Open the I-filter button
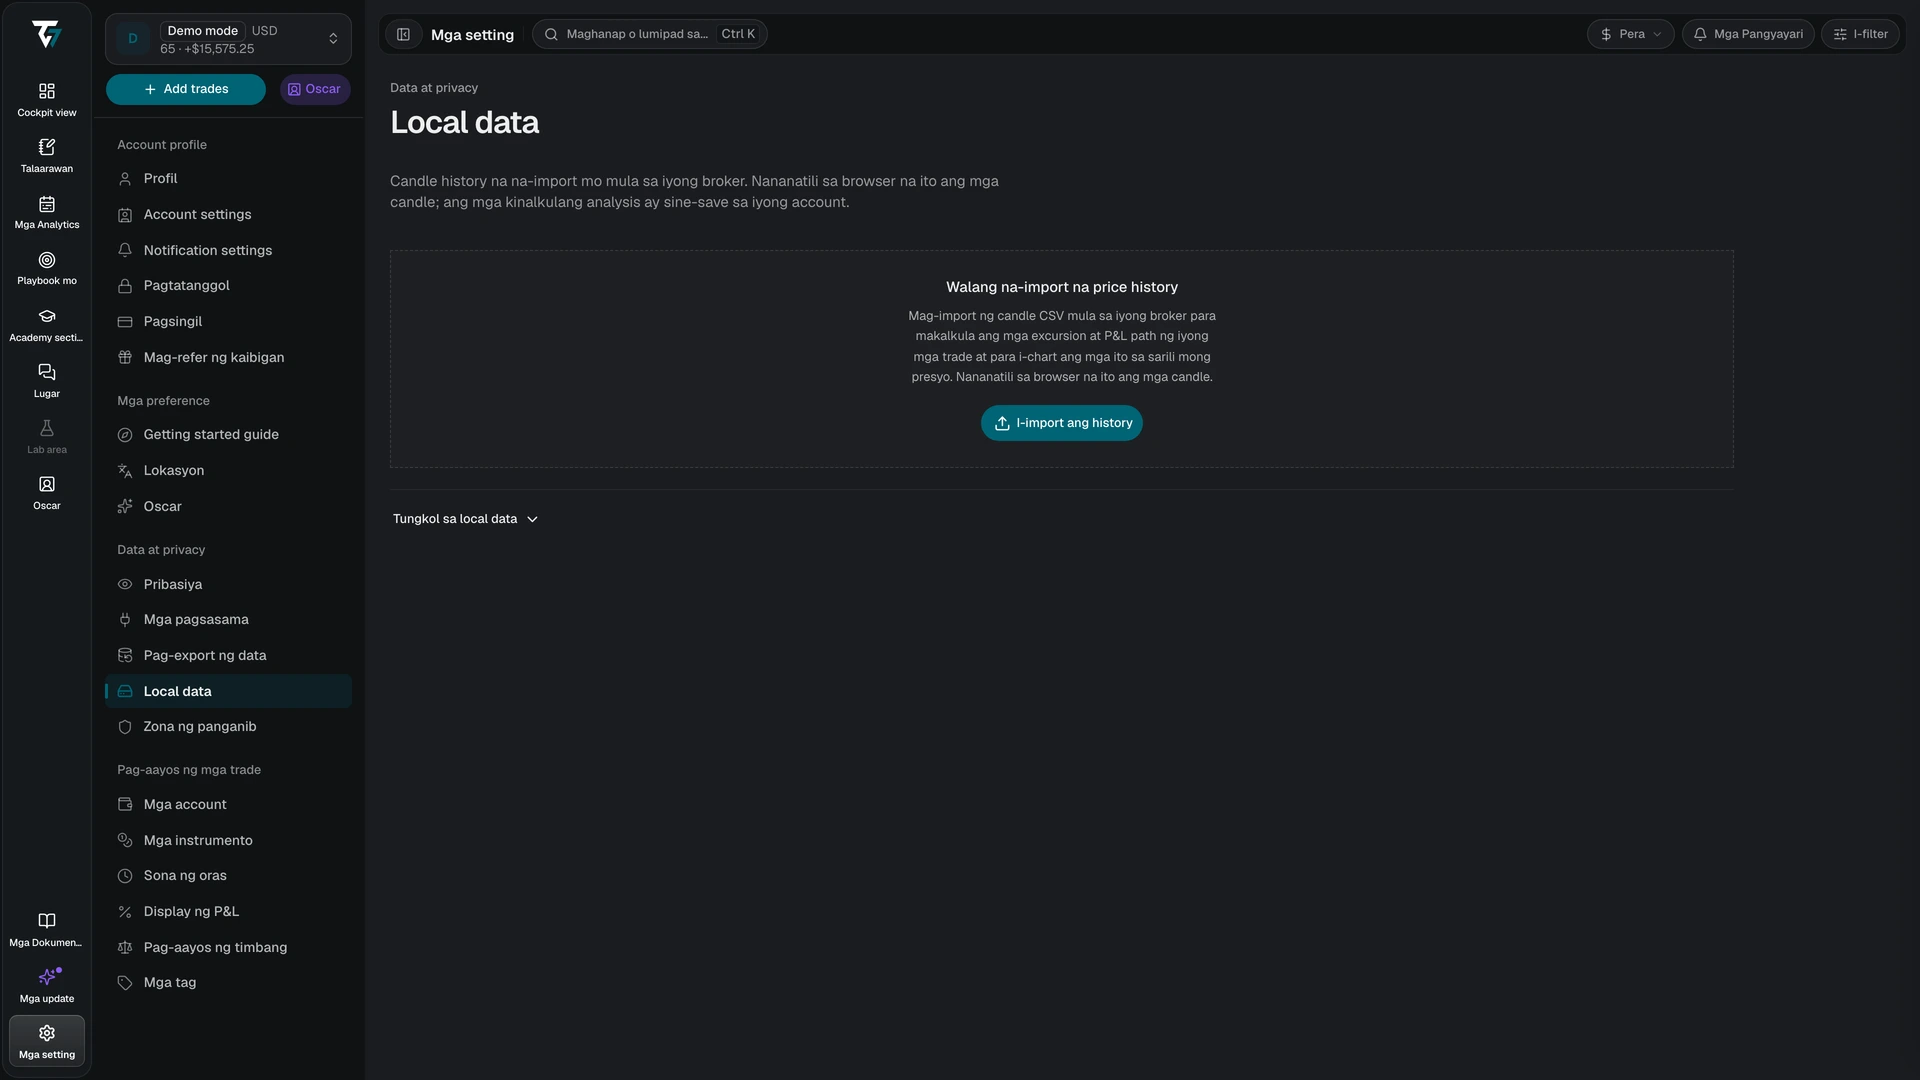This screenshot has width=1920, height=1080. click(x=1860, y=34)
